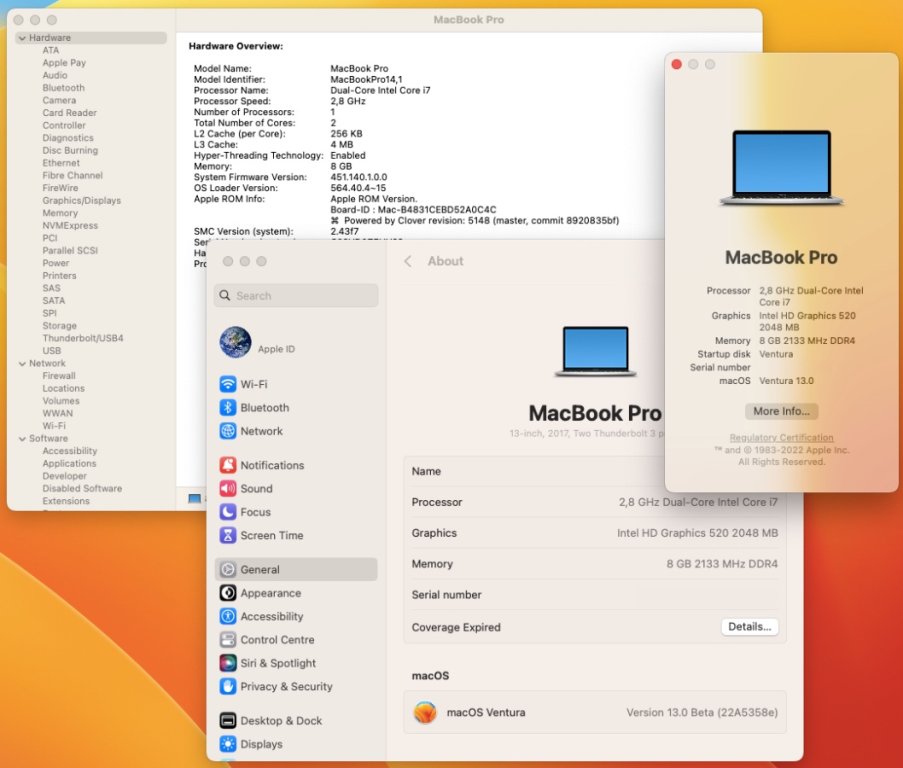Open the Regulatory Certification link

[x=781, y=438]
